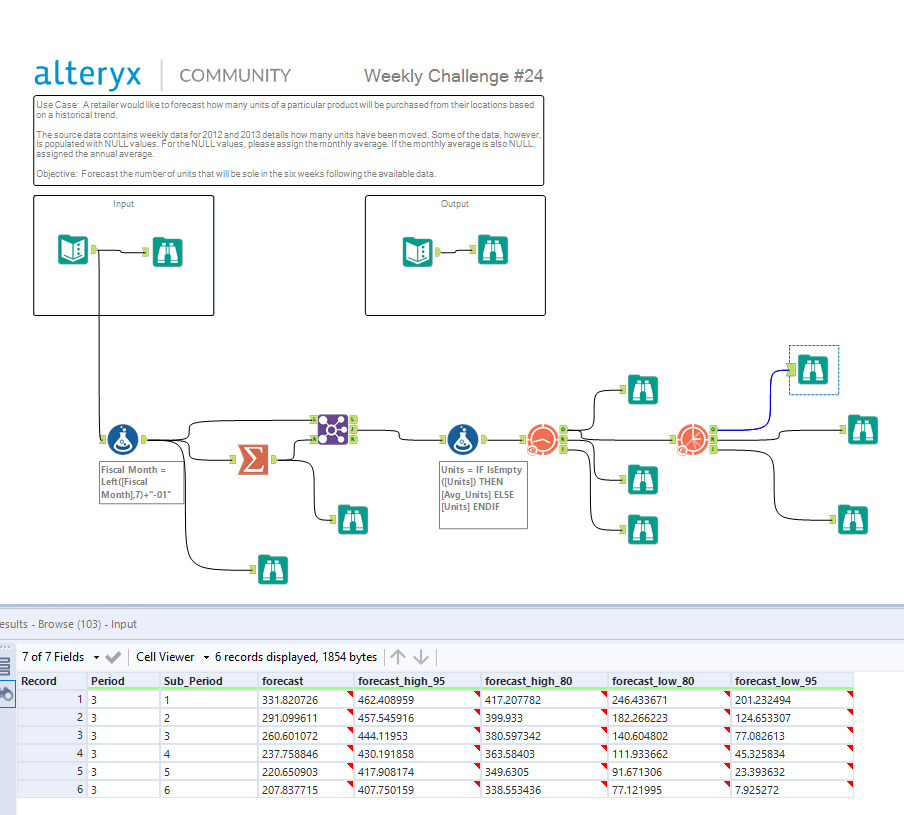Select cell 23.393632
904x815 pixels.
pyautogui.click(x=792, y=772)
